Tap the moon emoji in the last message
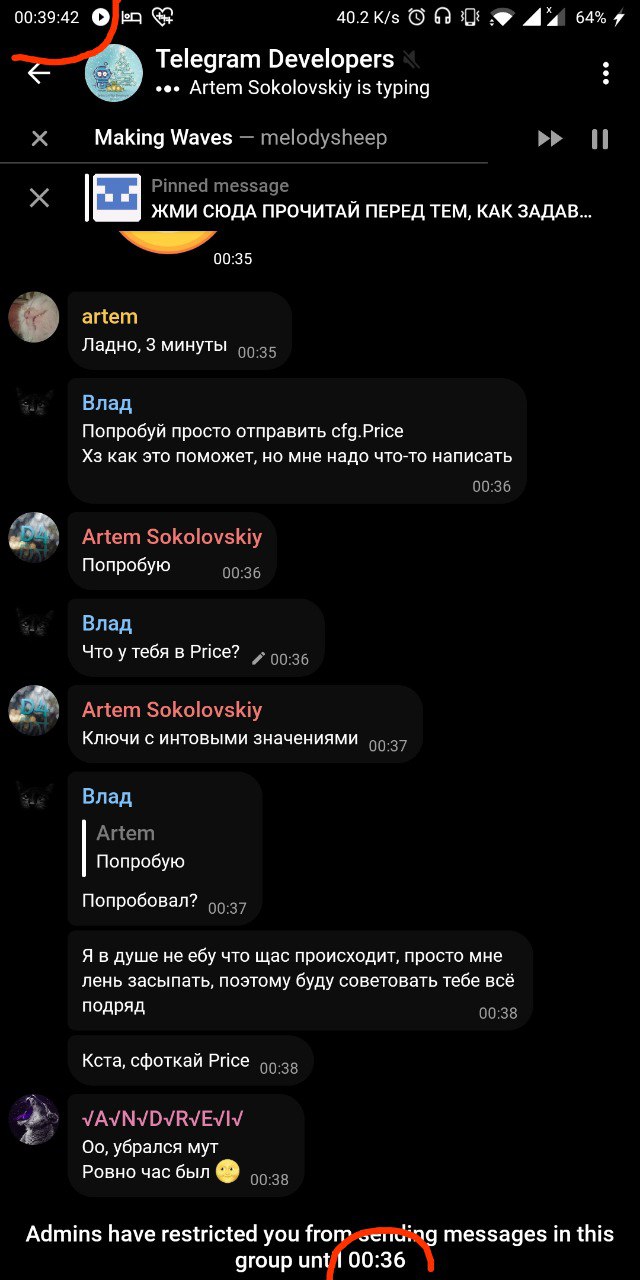 [228, 1173]
